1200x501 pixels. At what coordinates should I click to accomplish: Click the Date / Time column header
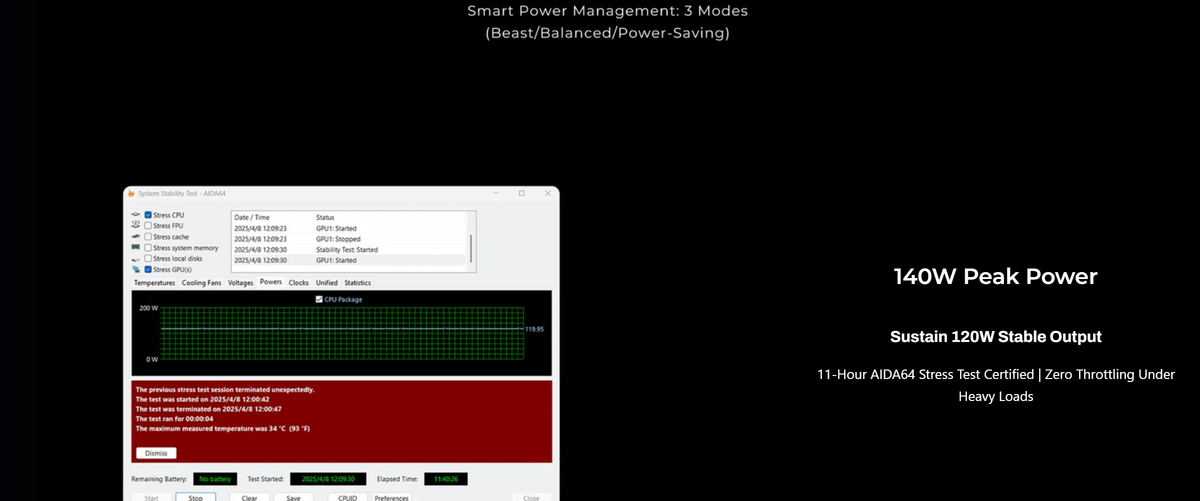tap(252, 217)
